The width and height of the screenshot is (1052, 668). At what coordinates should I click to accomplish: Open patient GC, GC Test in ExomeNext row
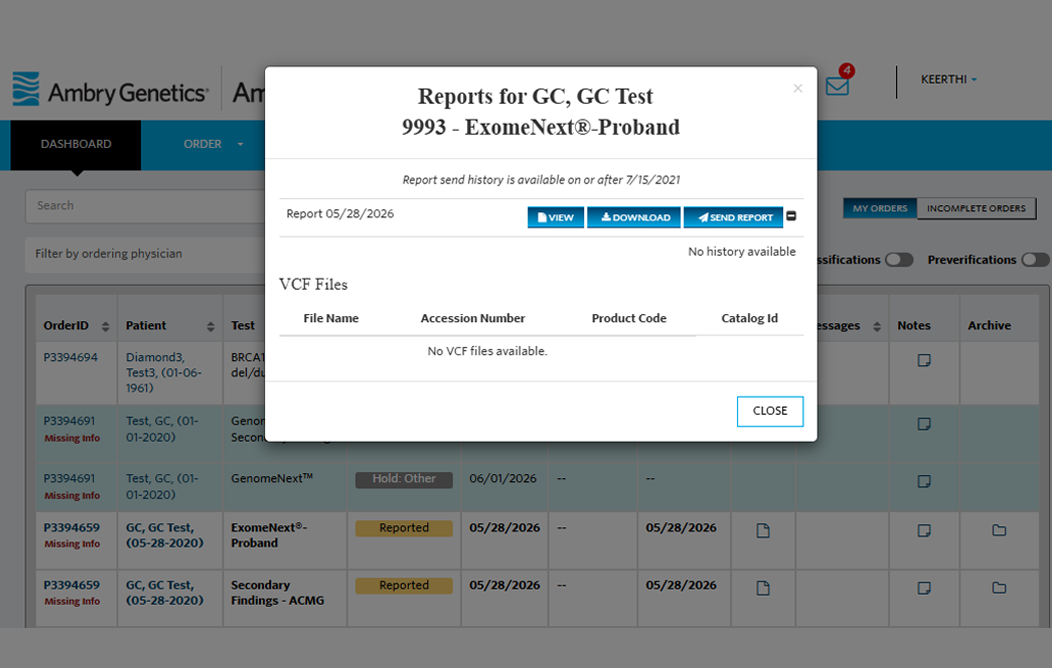click(164, 535)
